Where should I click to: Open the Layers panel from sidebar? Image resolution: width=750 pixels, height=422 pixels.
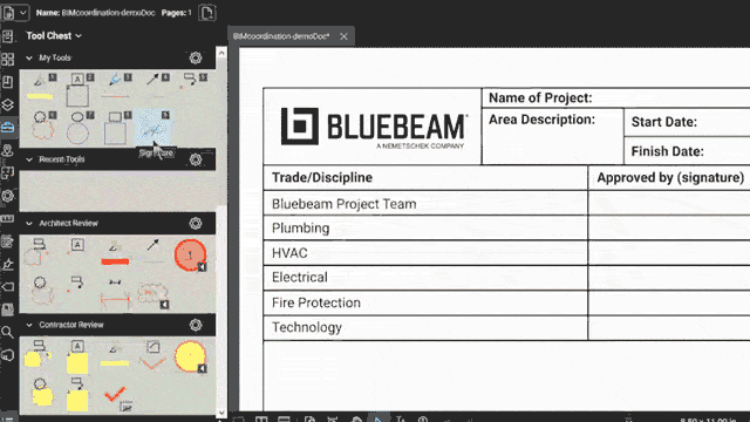tap(8, 104)
